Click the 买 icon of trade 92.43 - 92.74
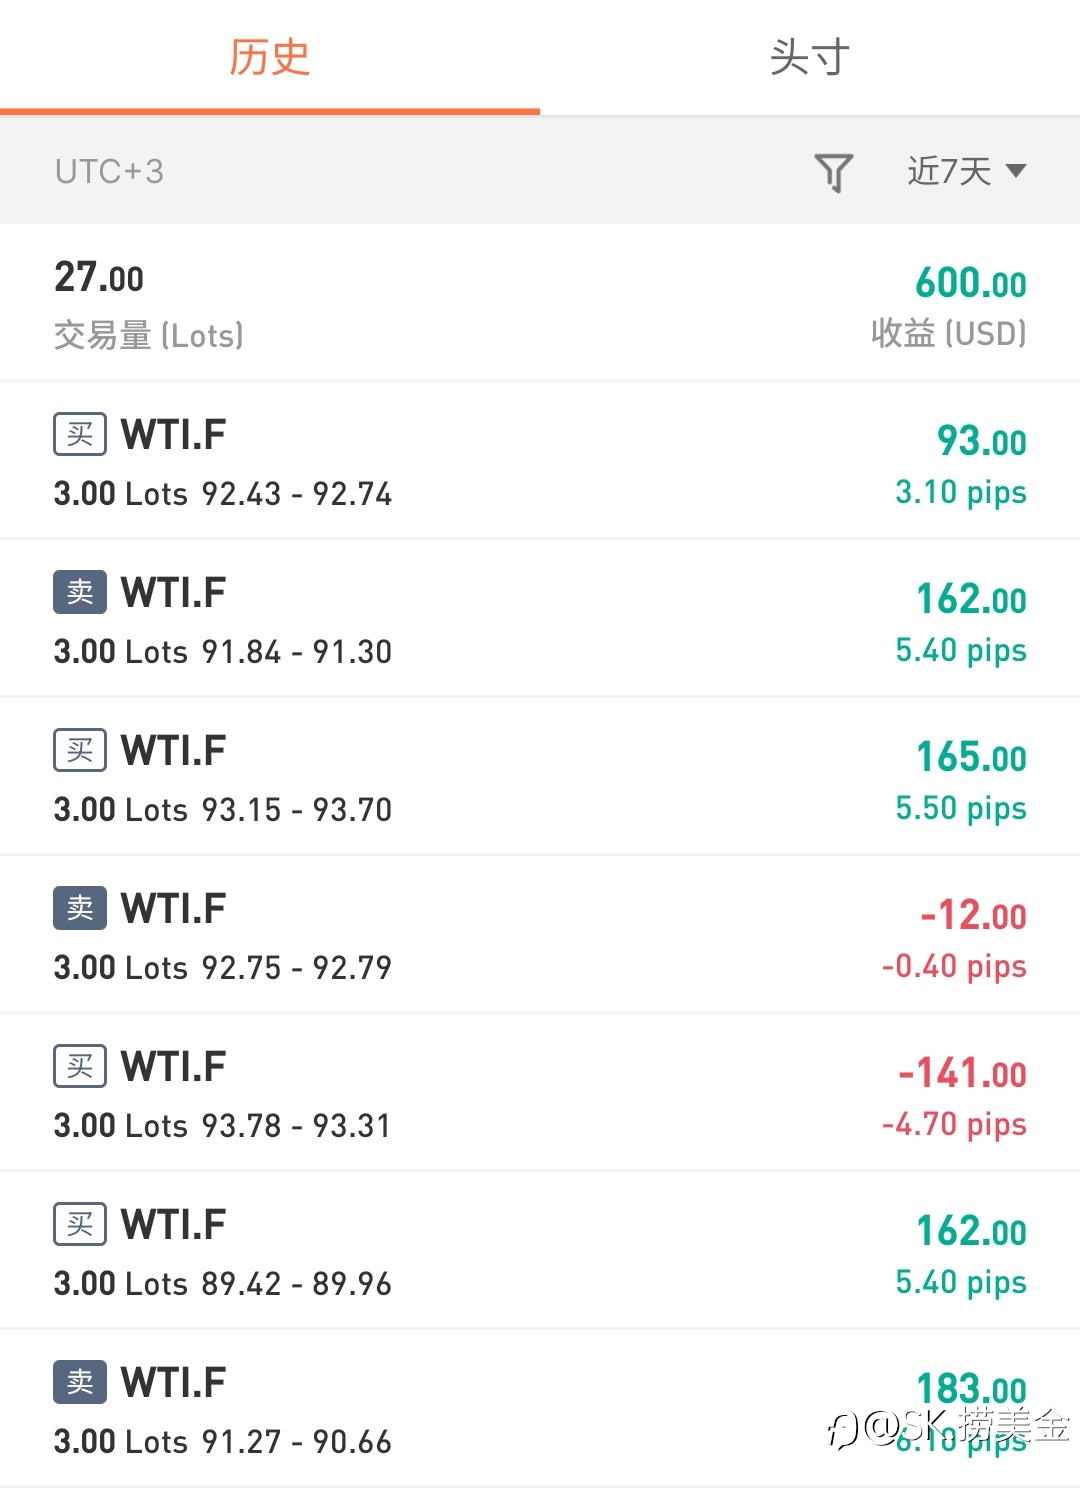1080x1488 pixels. [80, 434]
